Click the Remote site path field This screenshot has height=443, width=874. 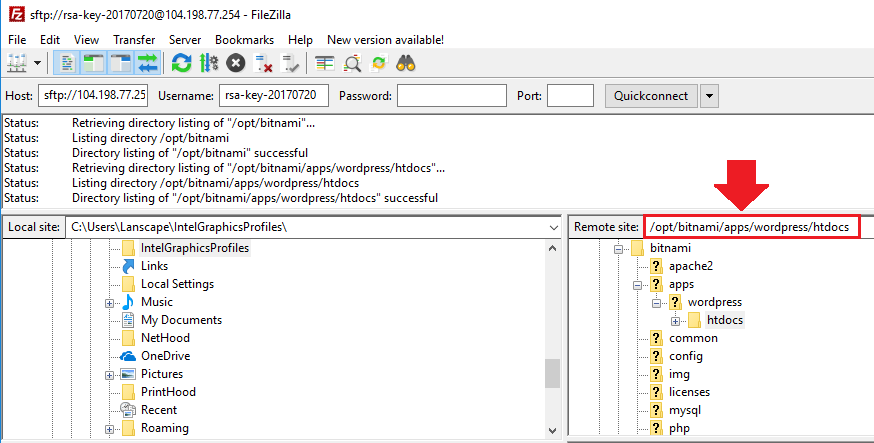point(751,227)
